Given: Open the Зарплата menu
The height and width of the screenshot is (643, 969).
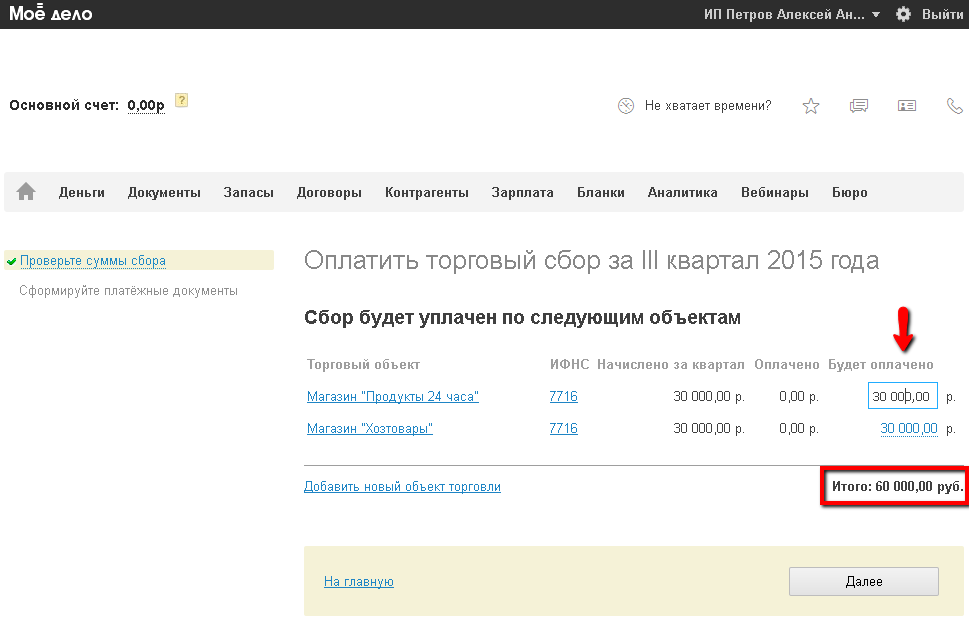Looking at the screenshot, I should 522,193.
